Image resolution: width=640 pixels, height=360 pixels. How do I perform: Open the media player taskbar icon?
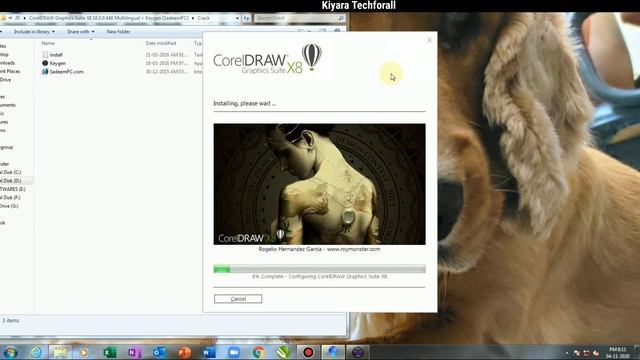click(x=84, y=352)
